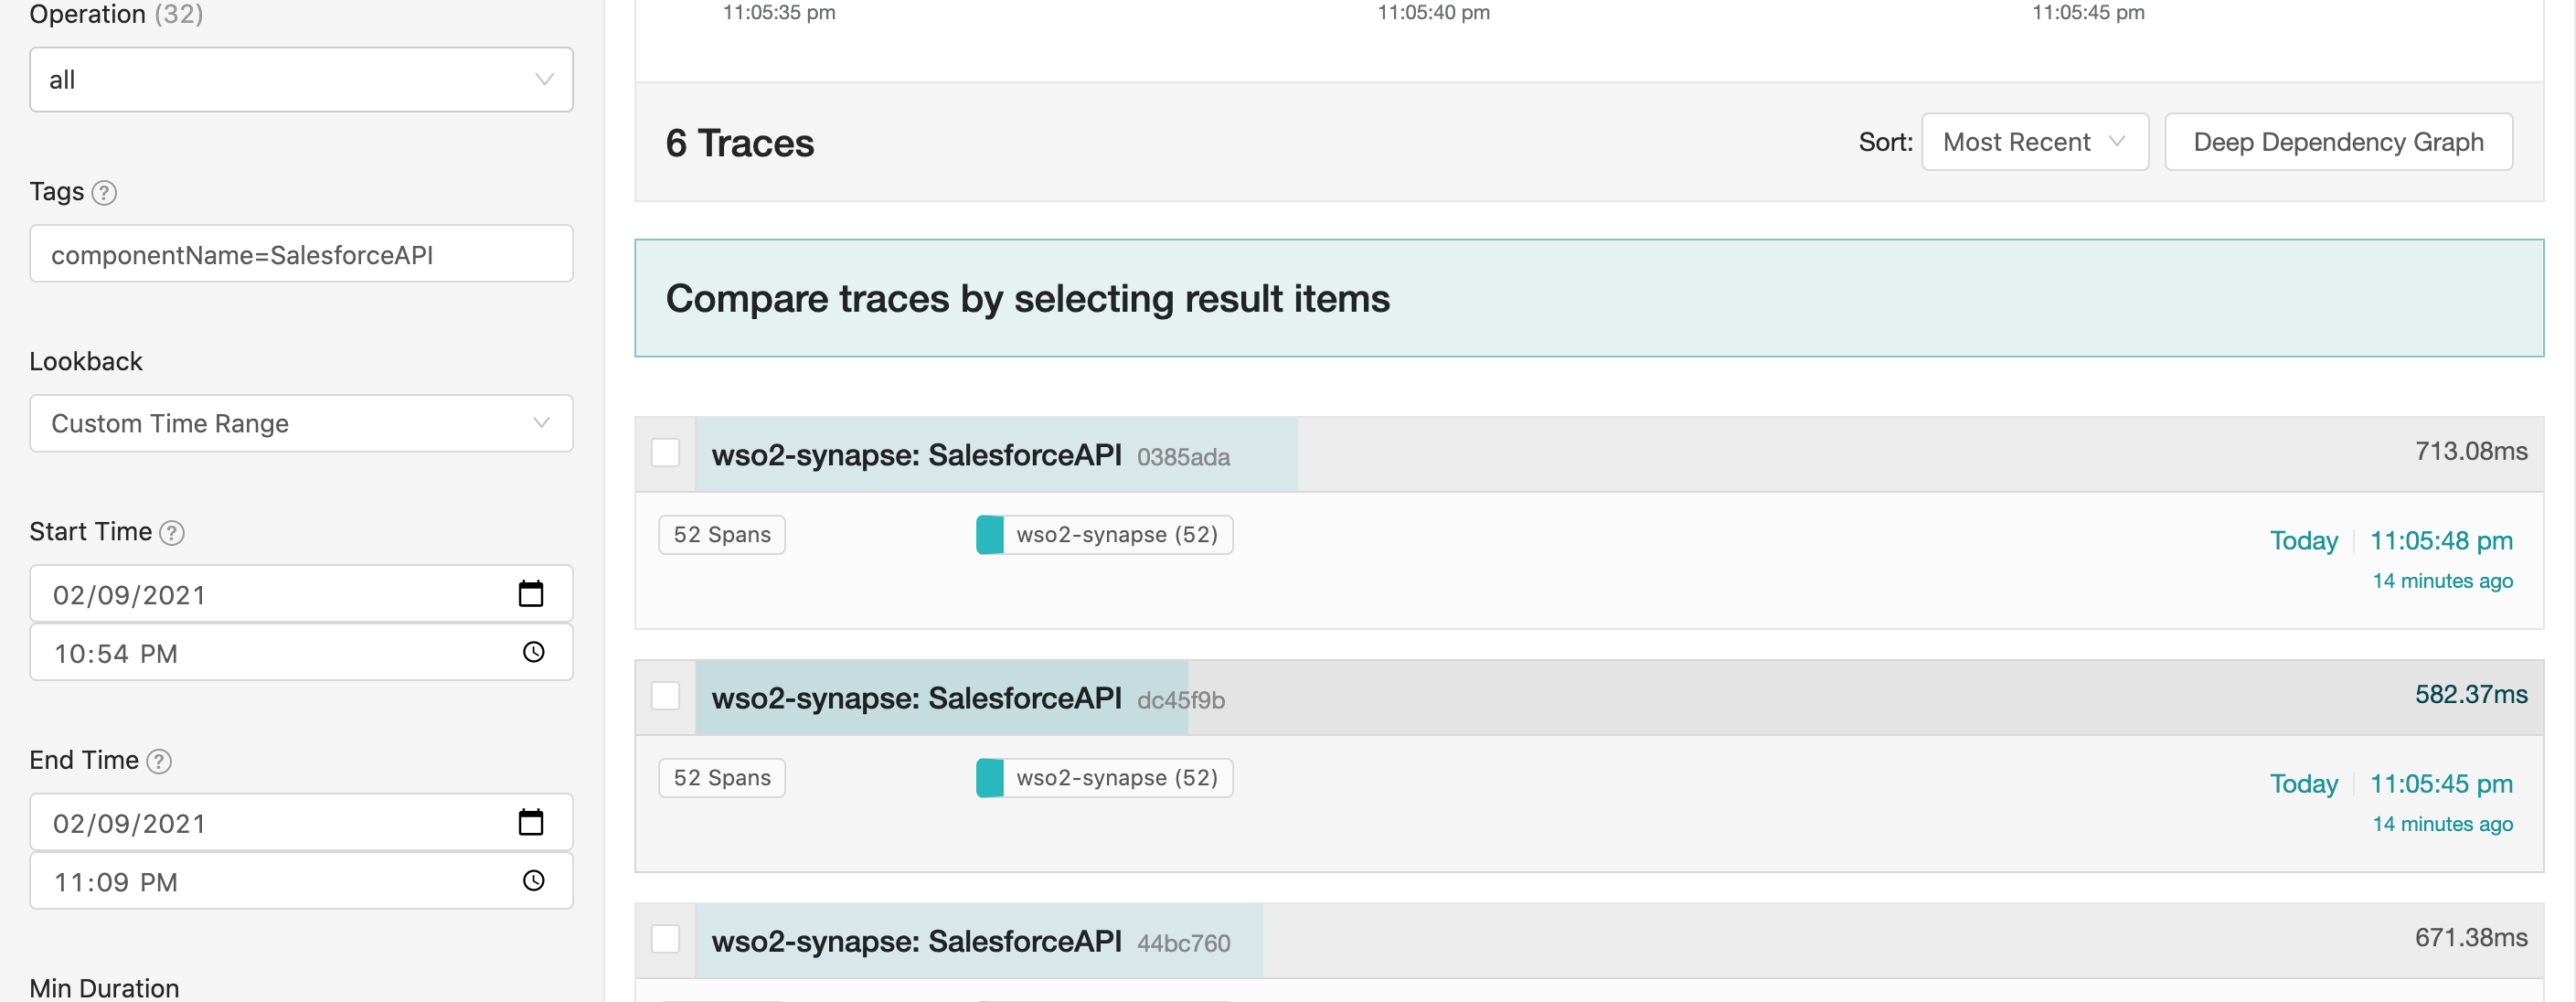2576x1002 pixels.
Task: Open trace SalesforceAPI dc45f9b title link
Action: click(x=916, y=698)
